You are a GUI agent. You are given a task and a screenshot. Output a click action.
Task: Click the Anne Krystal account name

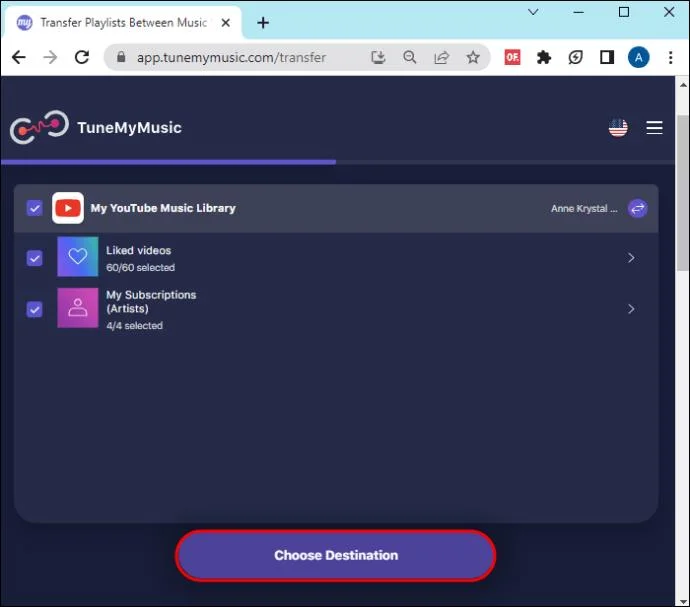pos(584,209)
